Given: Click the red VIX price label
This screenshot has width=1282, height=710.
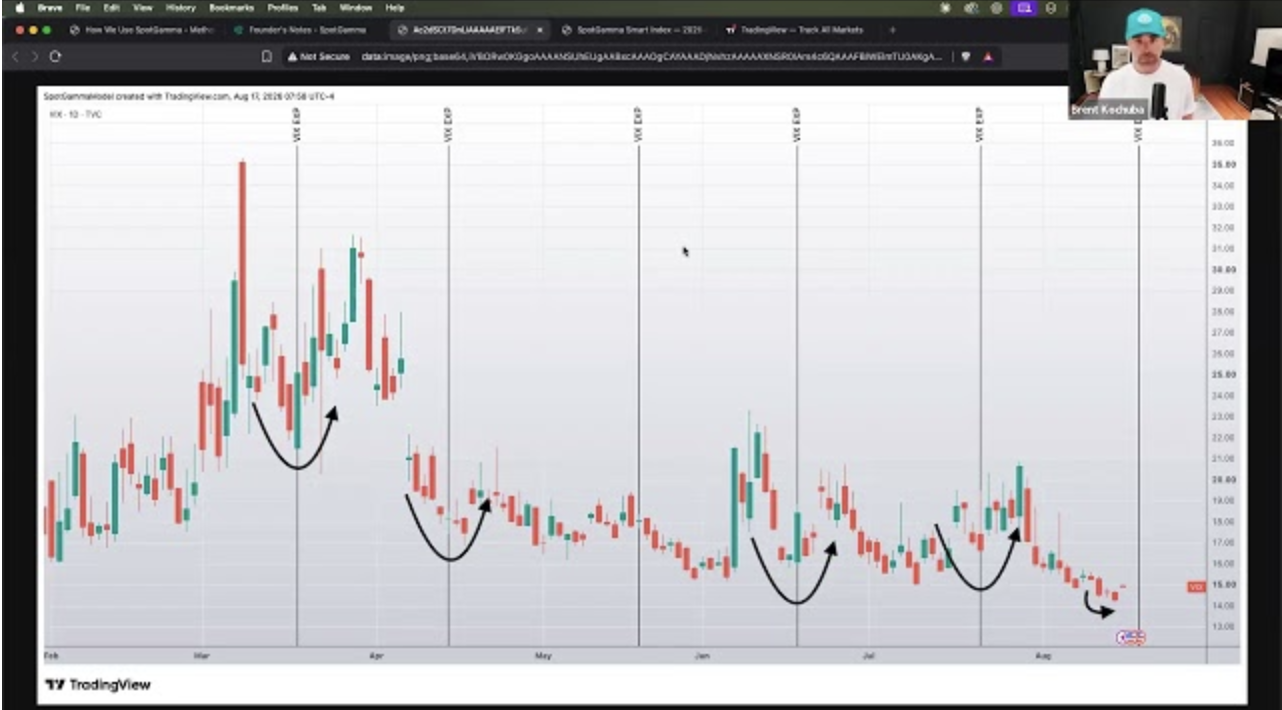Looking at the screenshot, I should (1195, 587).
